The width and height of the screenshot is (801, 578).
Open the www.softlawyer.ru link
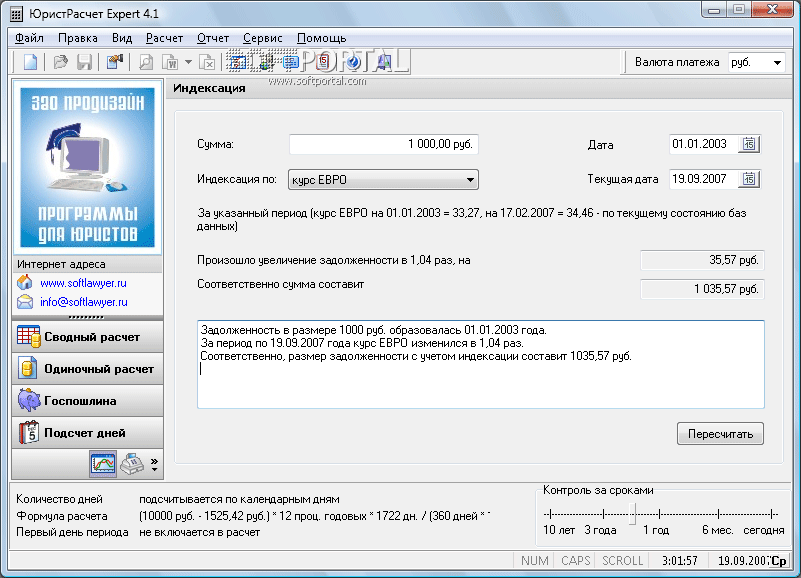(x=83, y=283)
